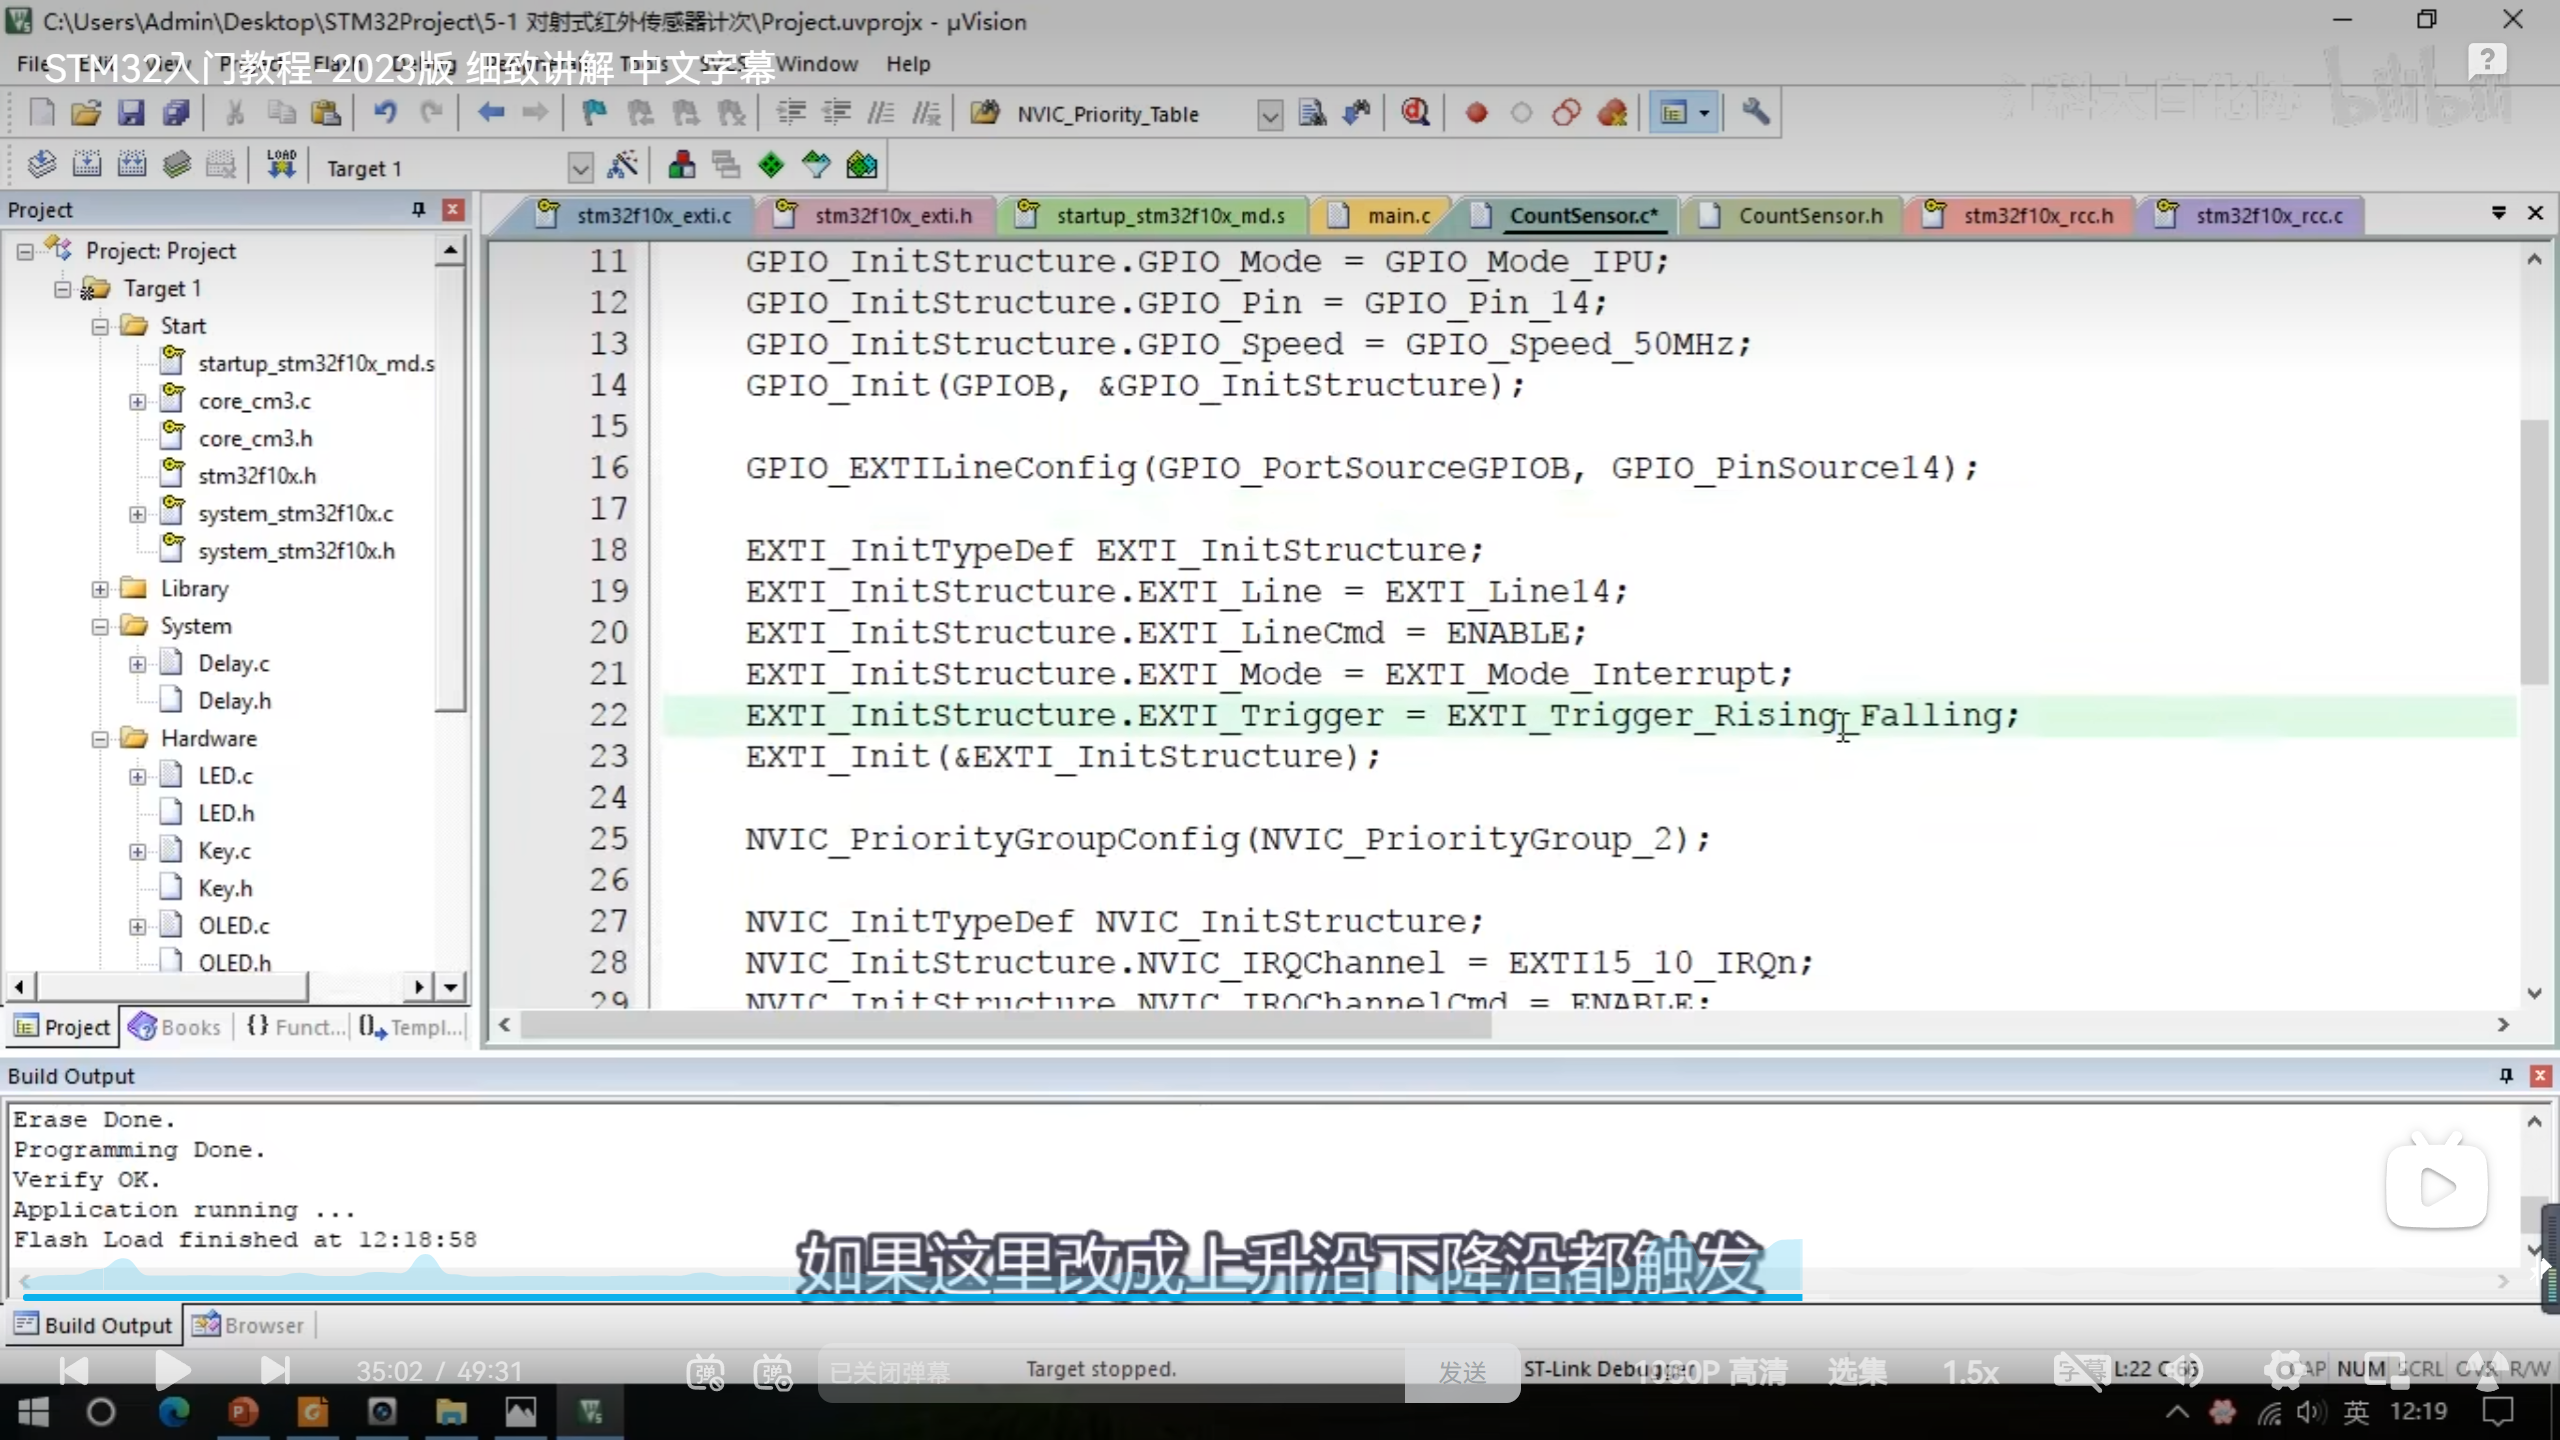Open Options for Target wand icon
This screenshot has height=1440, width=2560.
tap(622, 166)
